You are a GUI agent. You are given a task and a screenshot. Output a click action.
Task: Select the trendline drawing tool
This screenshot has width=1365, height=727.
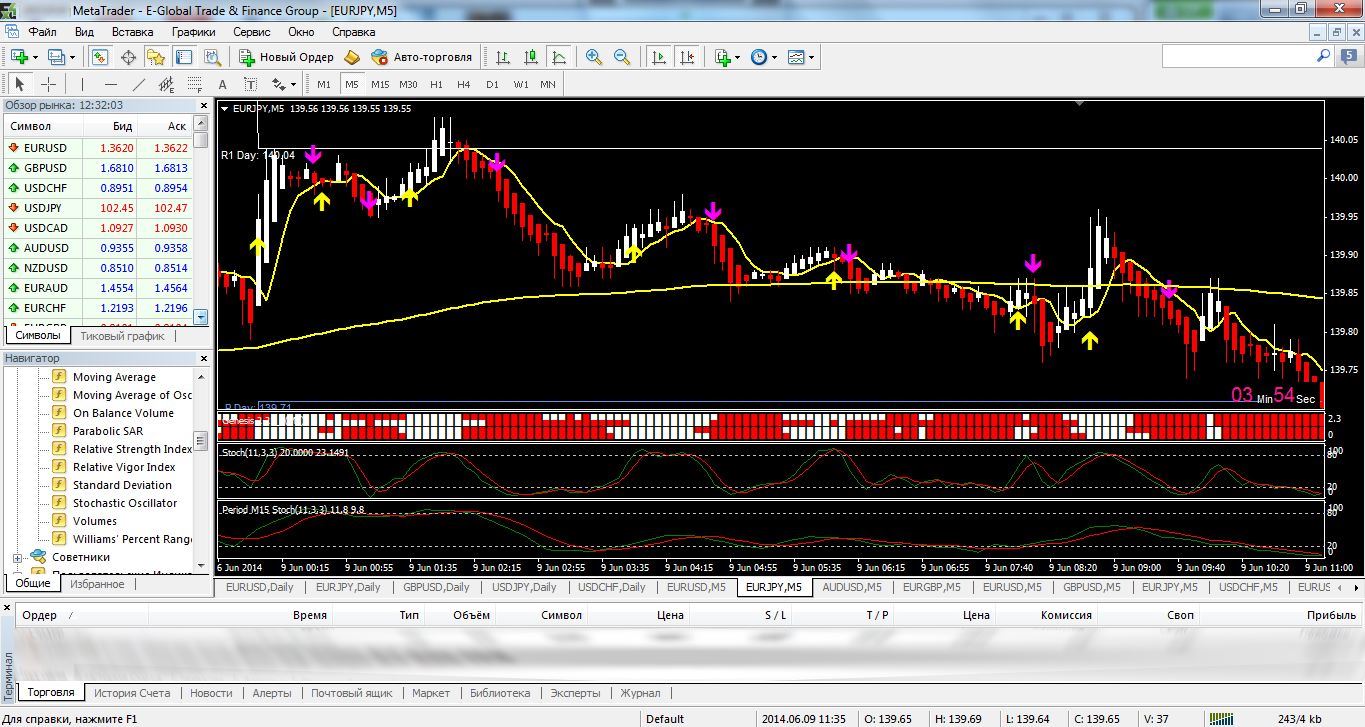click(x=139, y=85)
